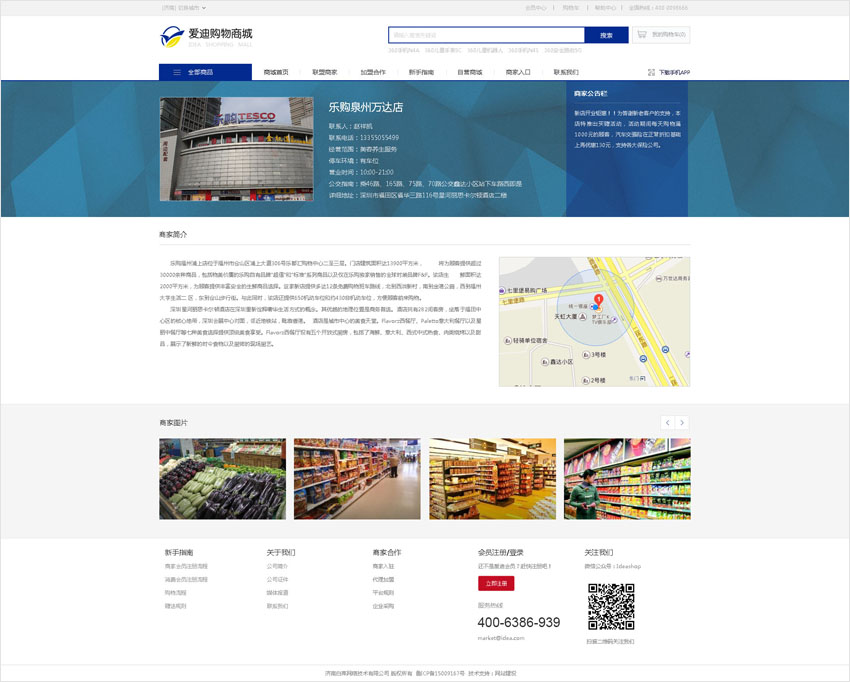850x682 pixels.
Task: Show previous merchant photos with left arrow
Action: pyautogui.click(x=667, y=423)
